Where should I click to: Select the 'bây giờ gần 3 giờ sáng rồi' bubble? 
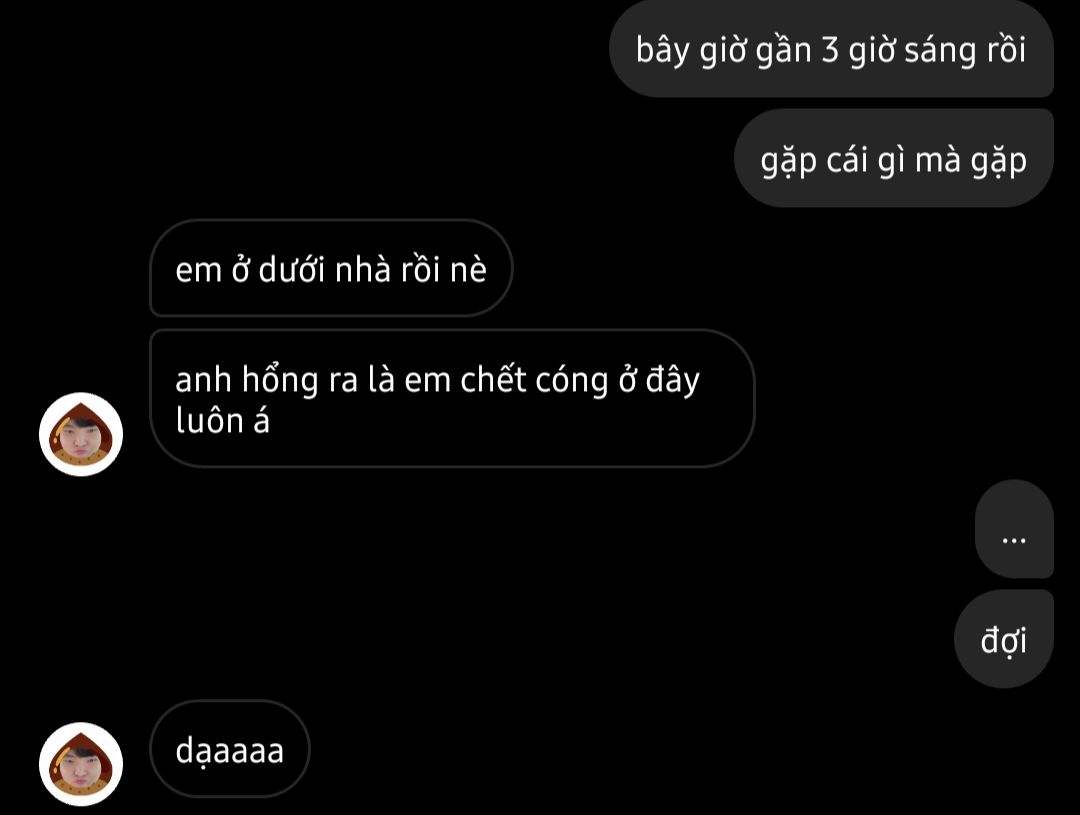(831, 50)
